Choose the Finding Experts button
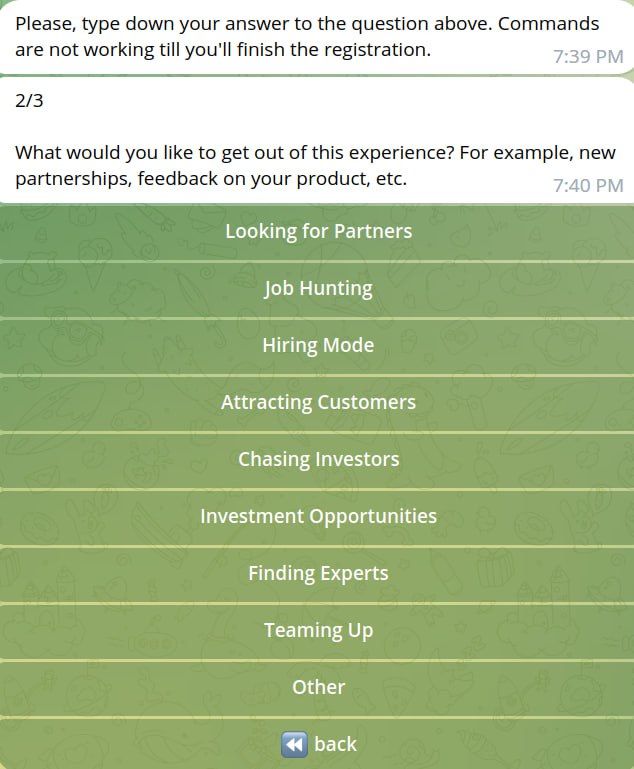This screenshot has height=769, width=634. (x=318, y=574)
